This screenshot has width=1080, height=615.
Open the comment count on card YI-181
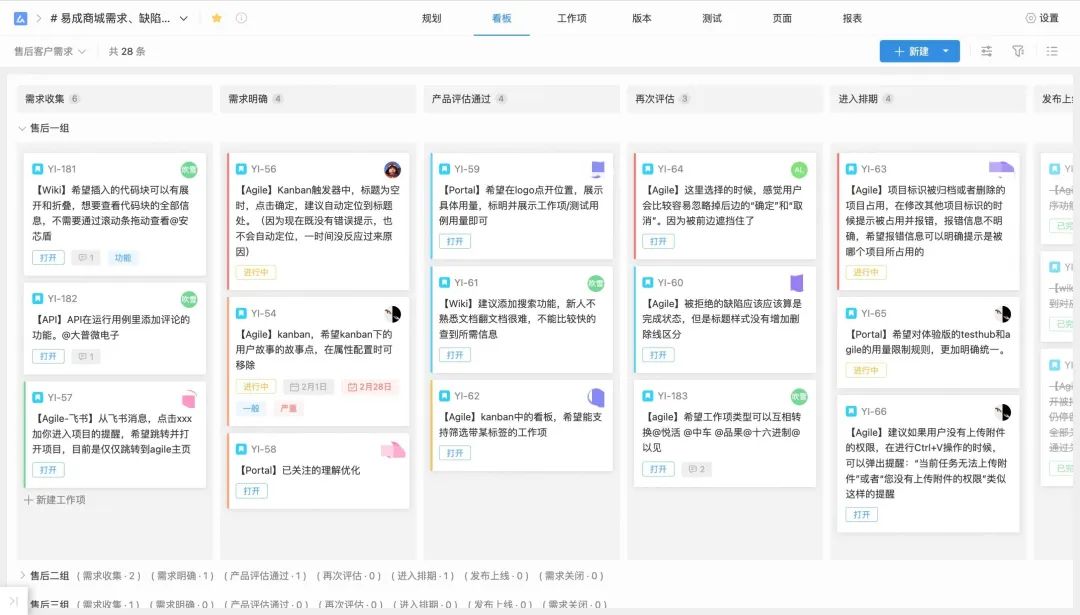click(86, 258)
